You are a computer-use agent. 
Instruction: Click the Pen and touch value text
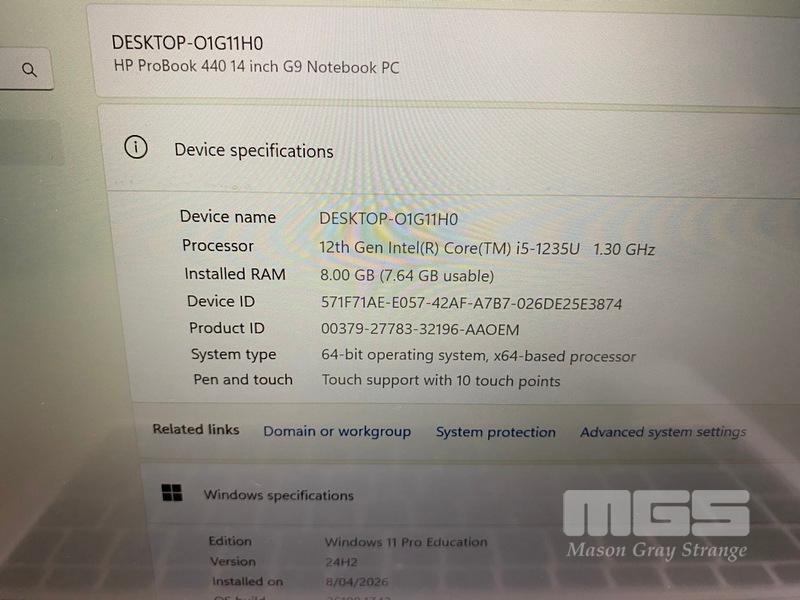tap(441, 381)
